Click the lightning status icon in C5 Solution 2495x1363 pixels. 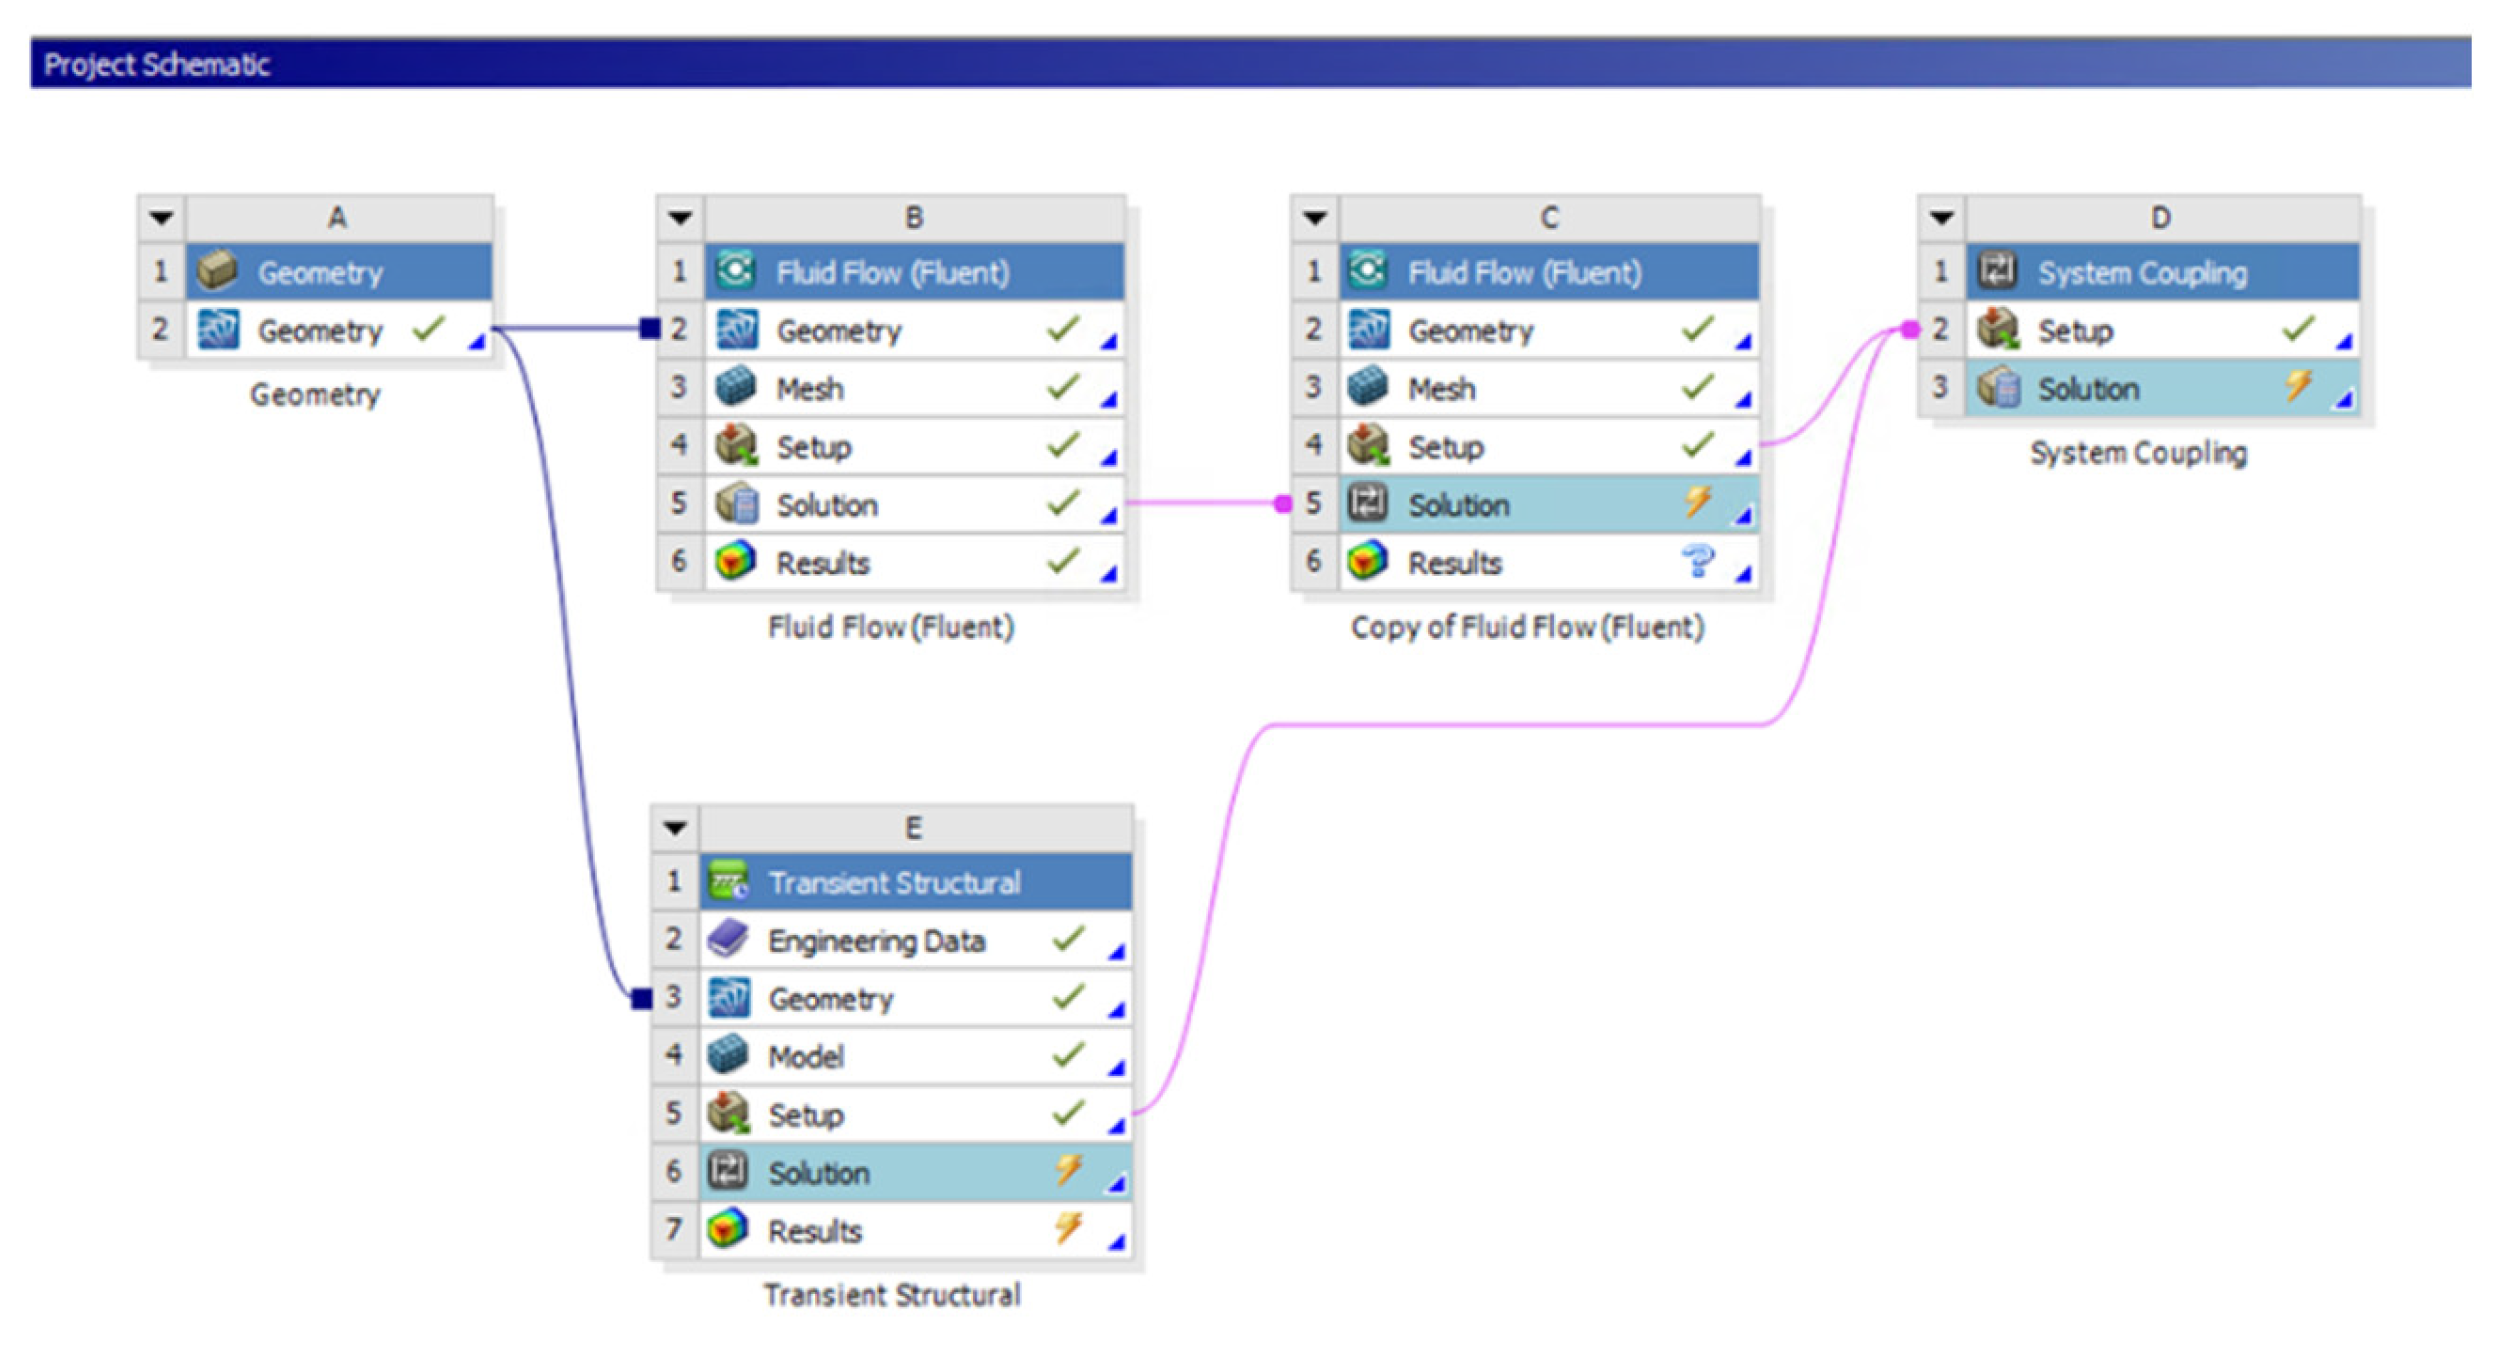(1697, 501)
